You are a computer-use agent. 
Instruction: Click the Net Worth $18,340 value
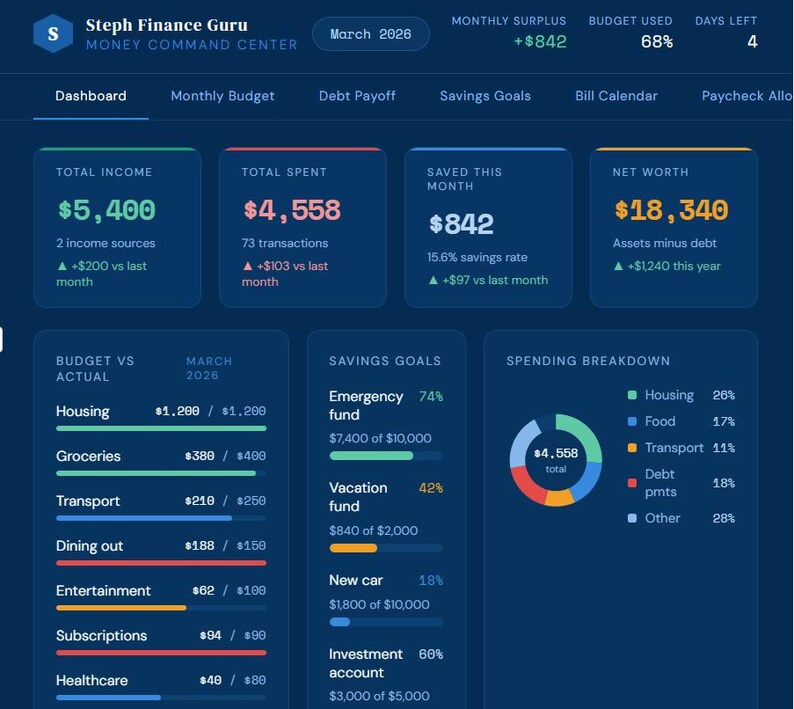point(671,210)
